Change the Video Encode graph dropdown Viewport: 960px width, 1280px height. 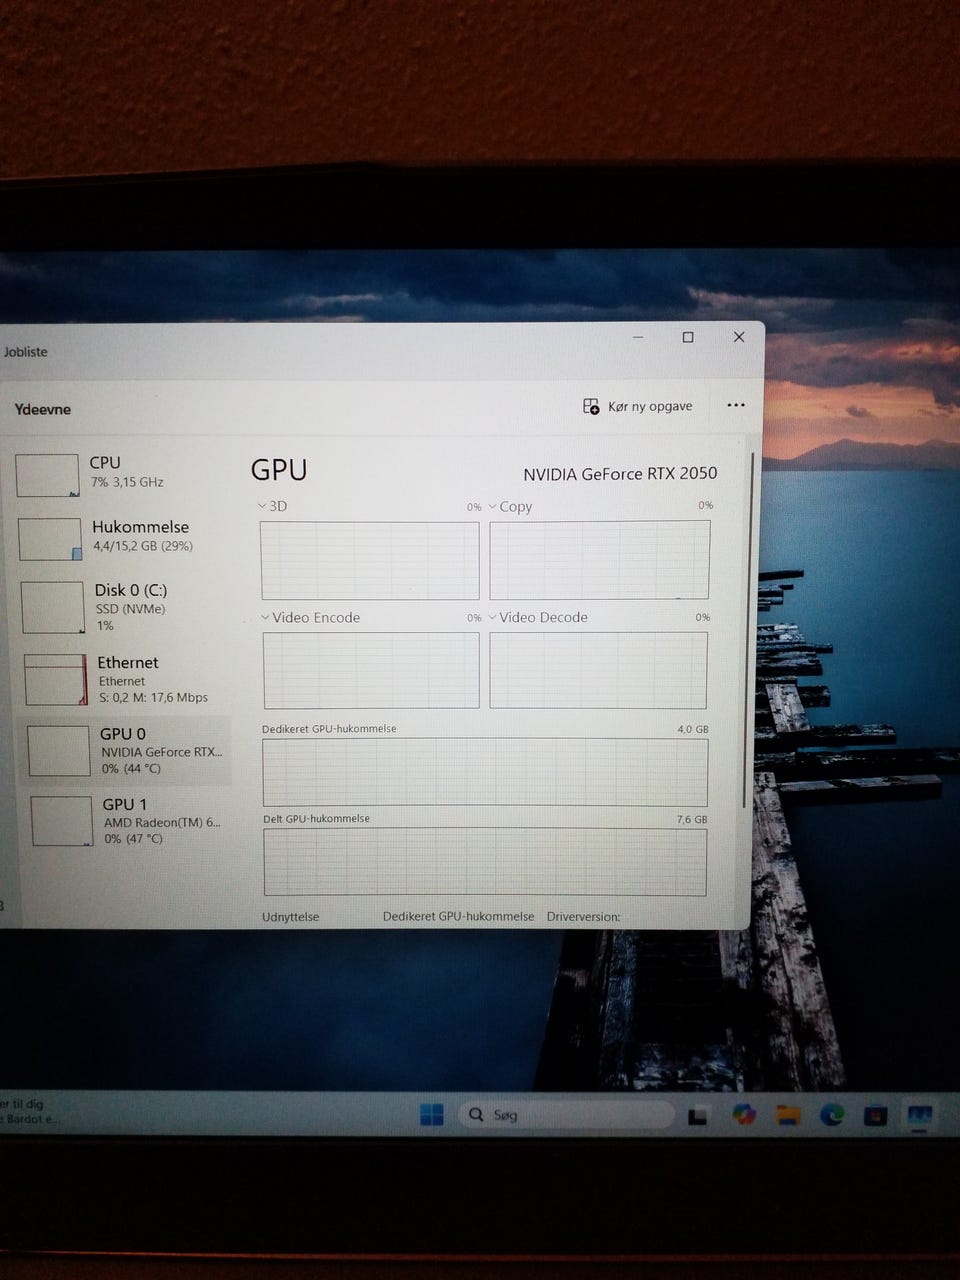coord(310,617)
